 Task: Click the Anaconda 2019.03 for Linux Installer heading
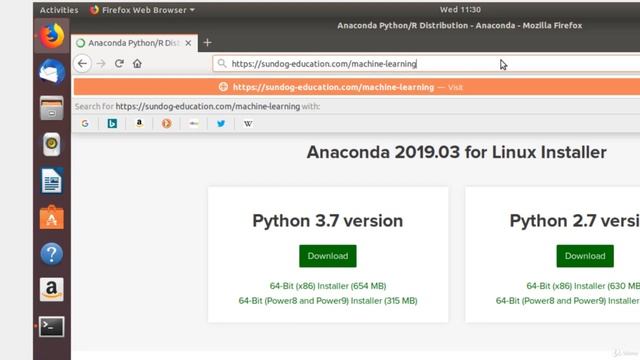[456, 152]
